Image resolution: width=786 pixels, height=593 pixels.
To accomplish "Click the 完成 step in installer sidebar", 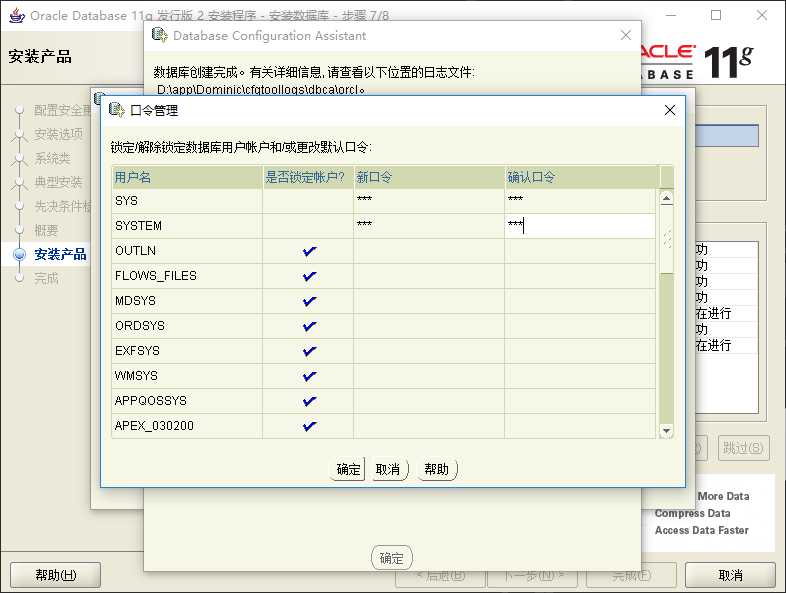I will coord(46,278).
